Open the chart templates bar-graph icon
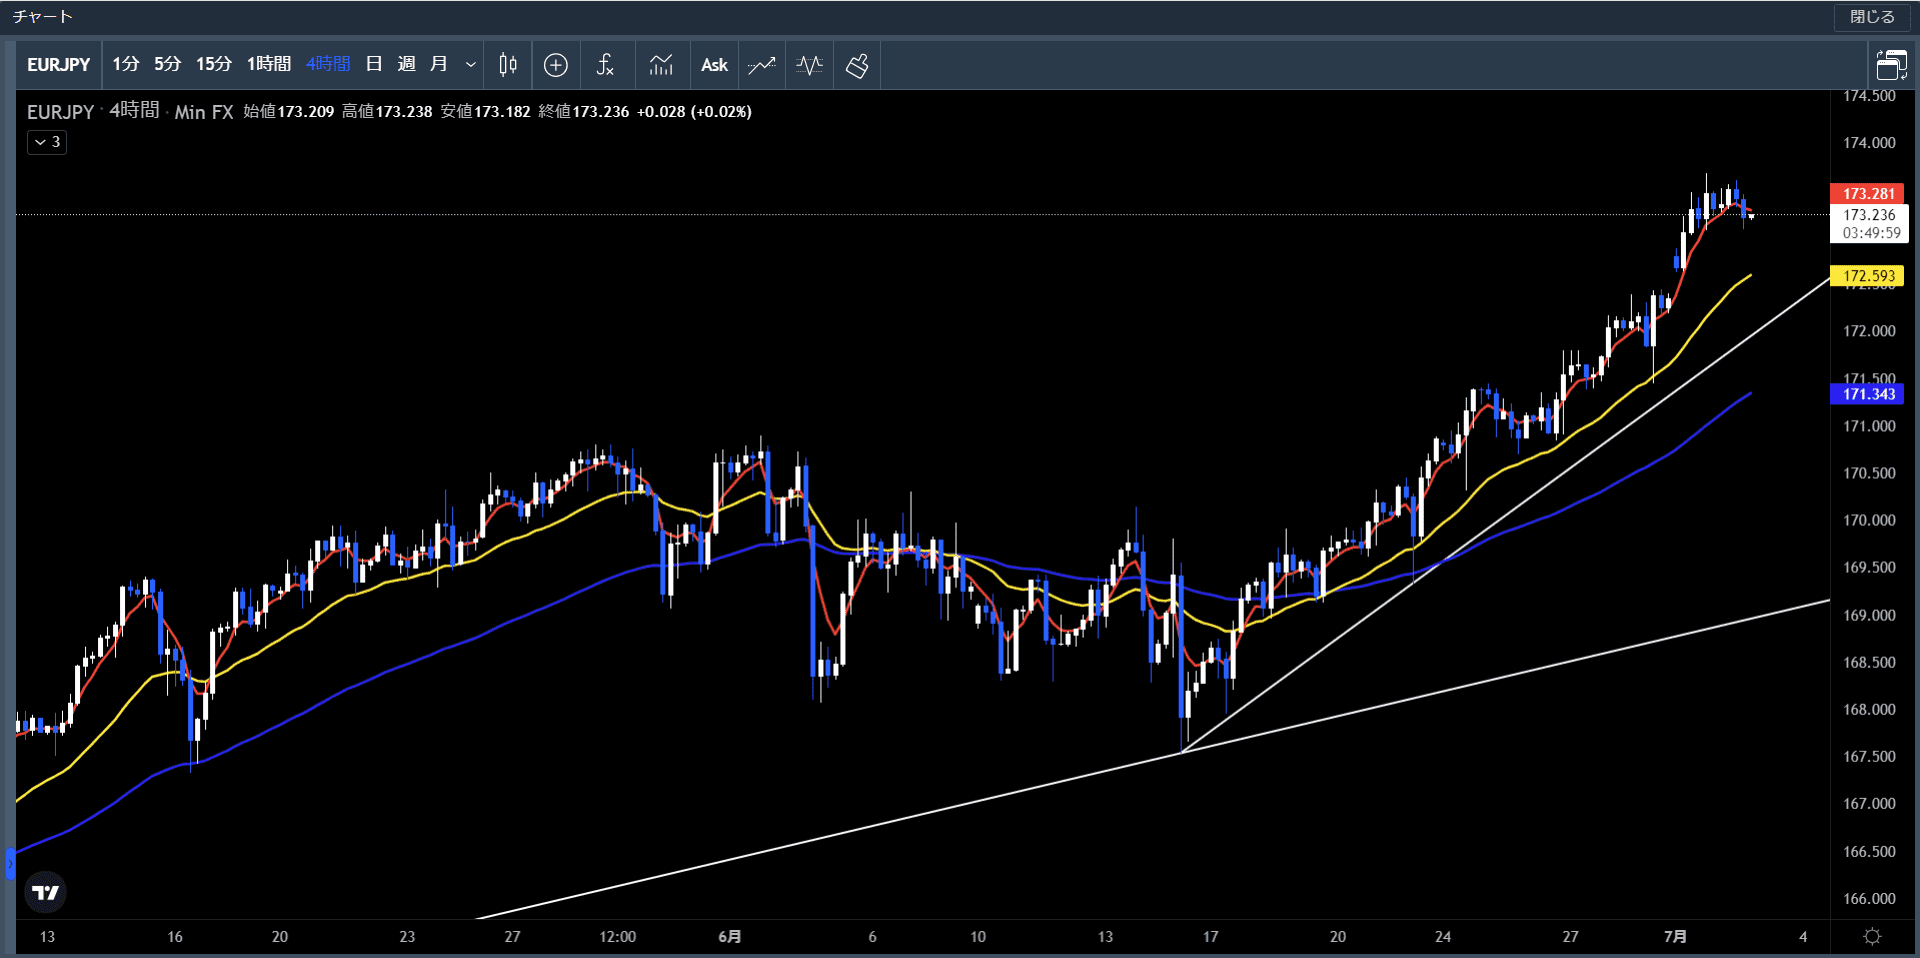Image resolution: width=1920 pixels, height=958 pixels. point(661,65)
